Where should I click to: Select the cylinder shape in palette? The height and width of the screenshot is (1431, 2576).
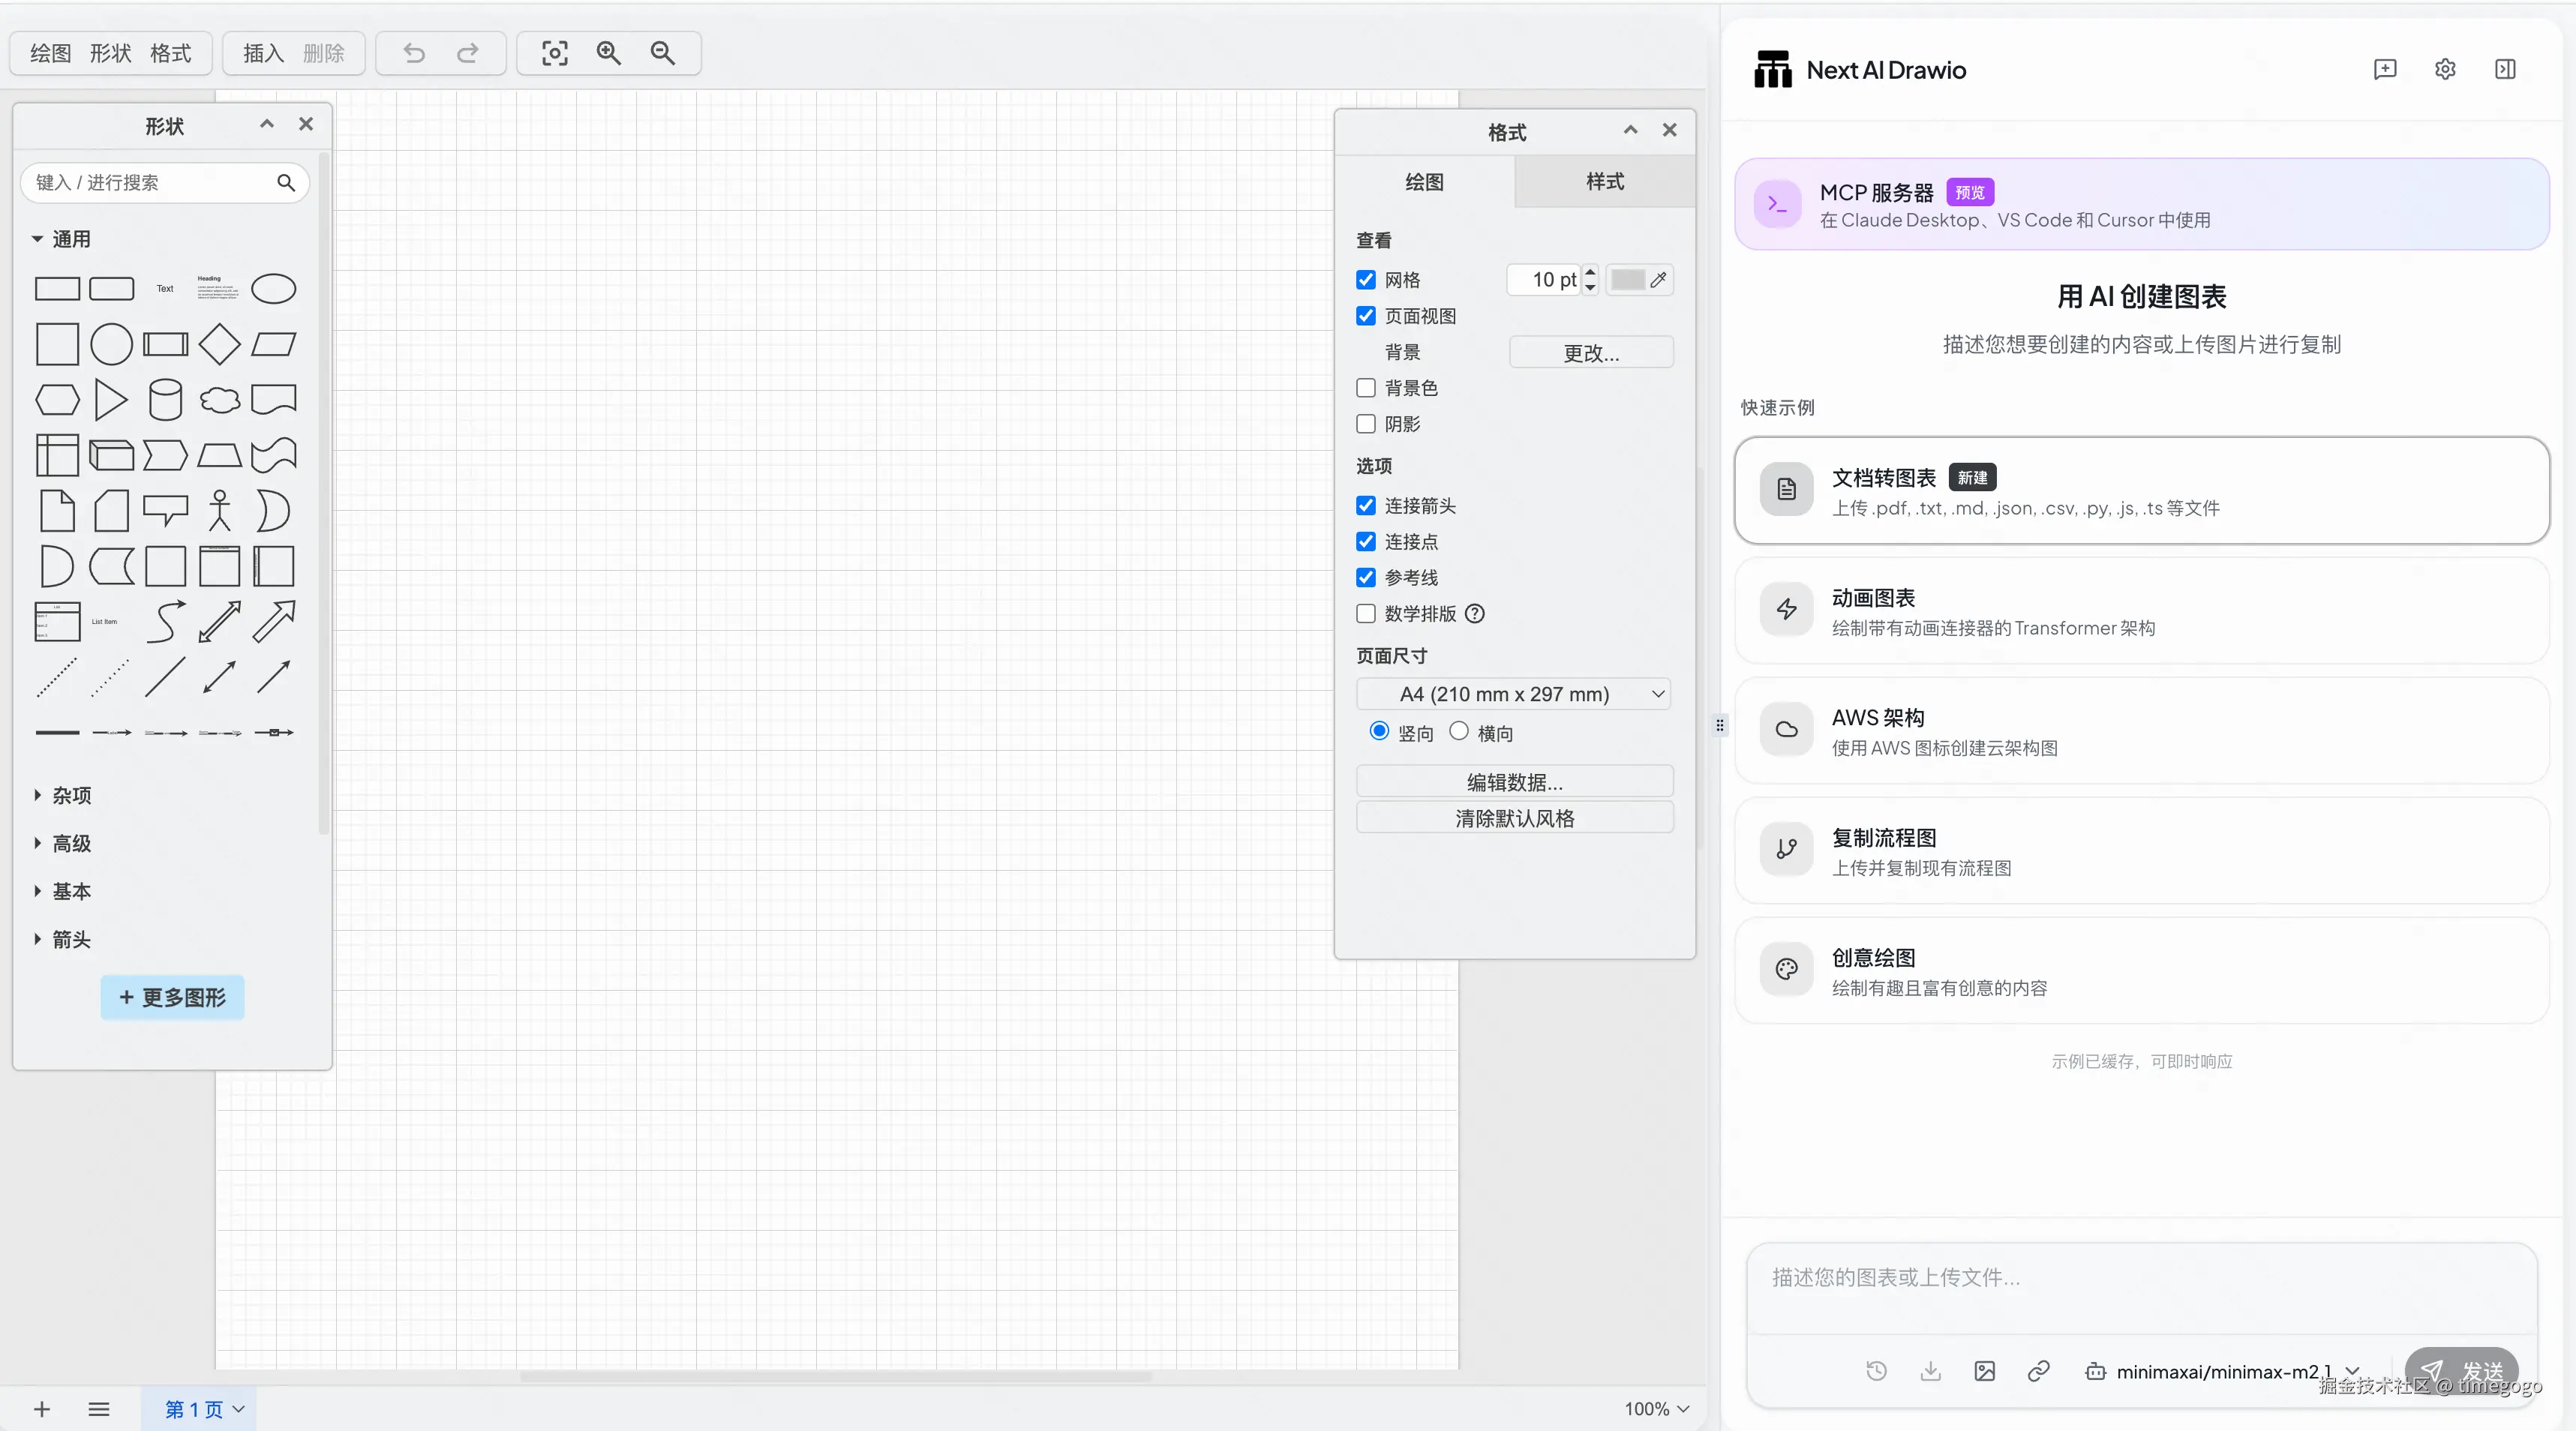point(165,400)
